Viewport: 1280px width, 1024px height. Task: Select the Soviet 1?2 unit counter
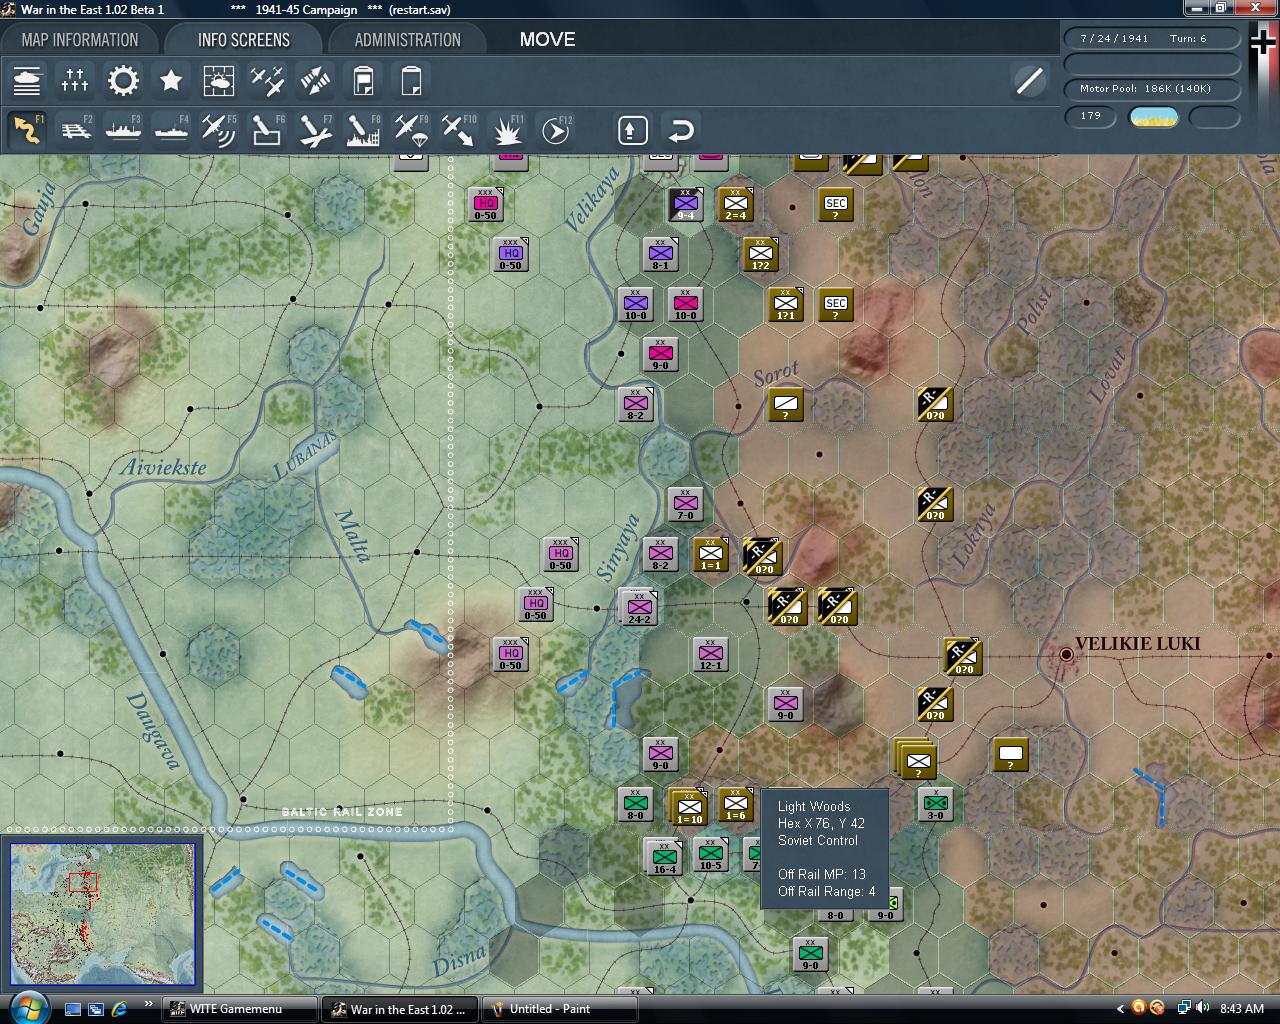pos(760,254)
